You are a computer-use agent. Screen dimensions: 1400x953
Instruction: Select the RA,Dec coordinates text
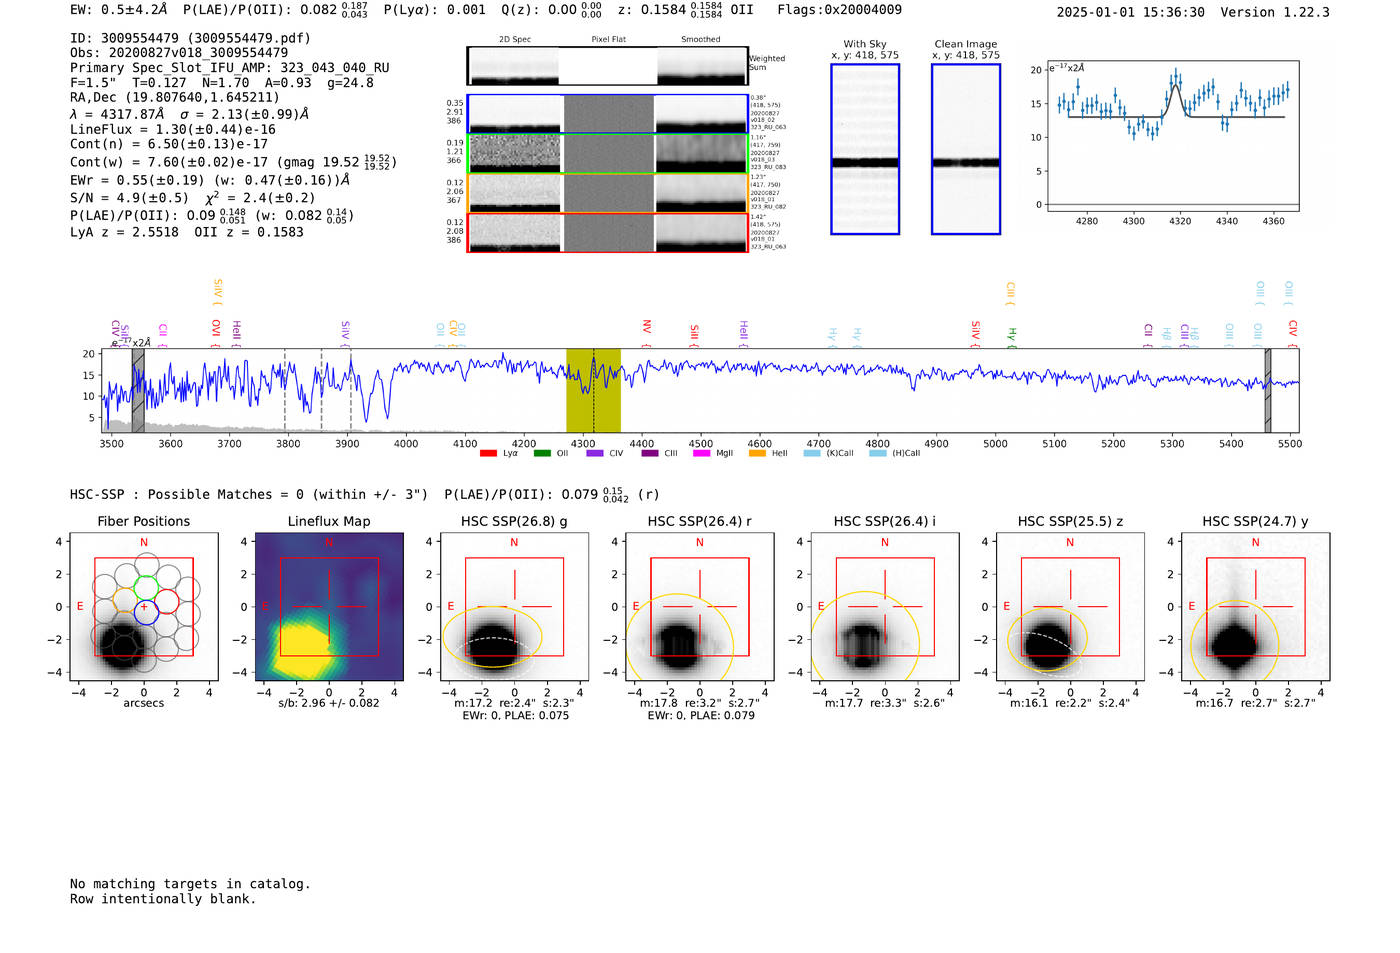(x=175, y=98)
